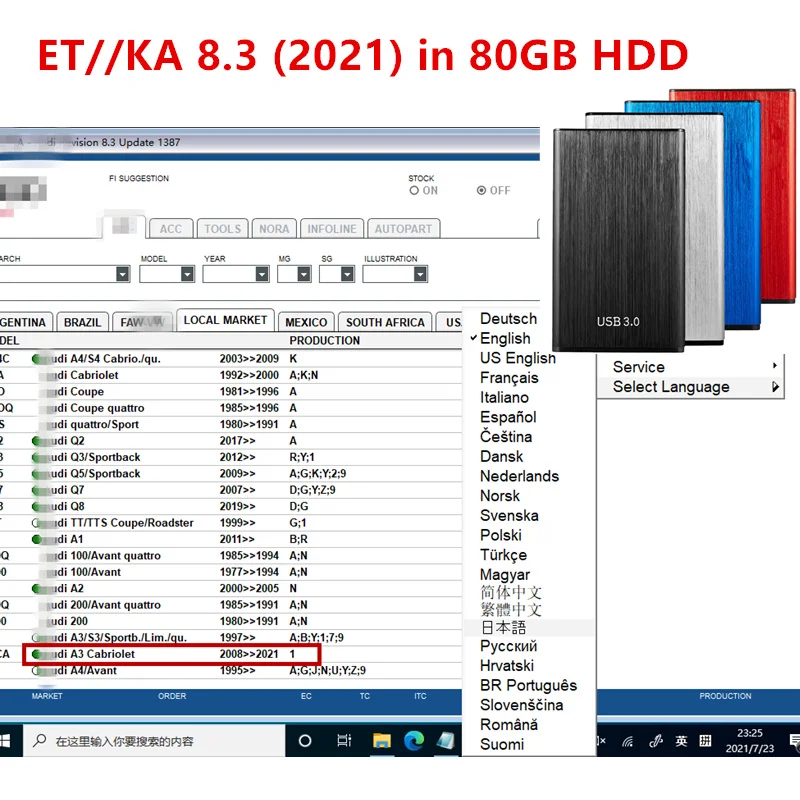Select the Q3/Sportback model row
The image size is (800, 800).
231,457
